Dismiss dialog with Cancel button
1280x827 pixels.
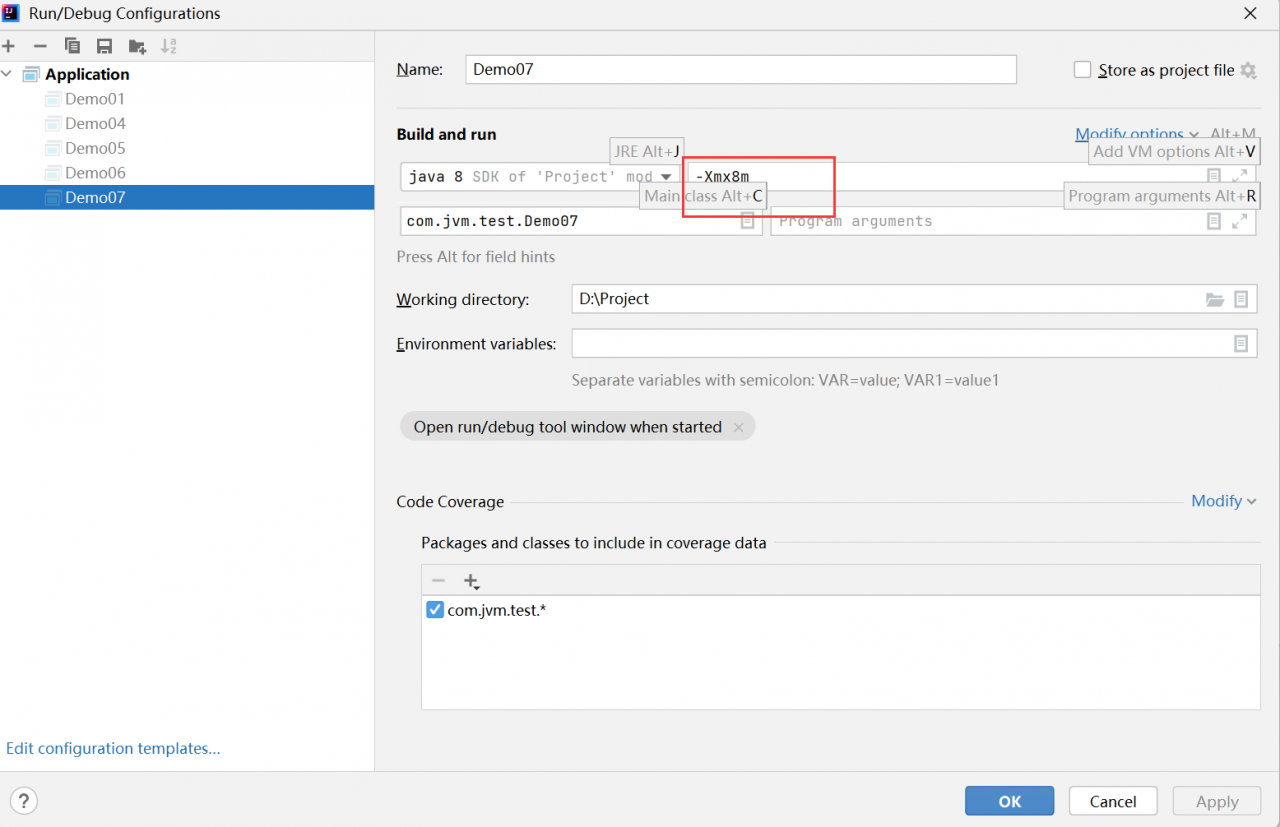click(1113, 801)
